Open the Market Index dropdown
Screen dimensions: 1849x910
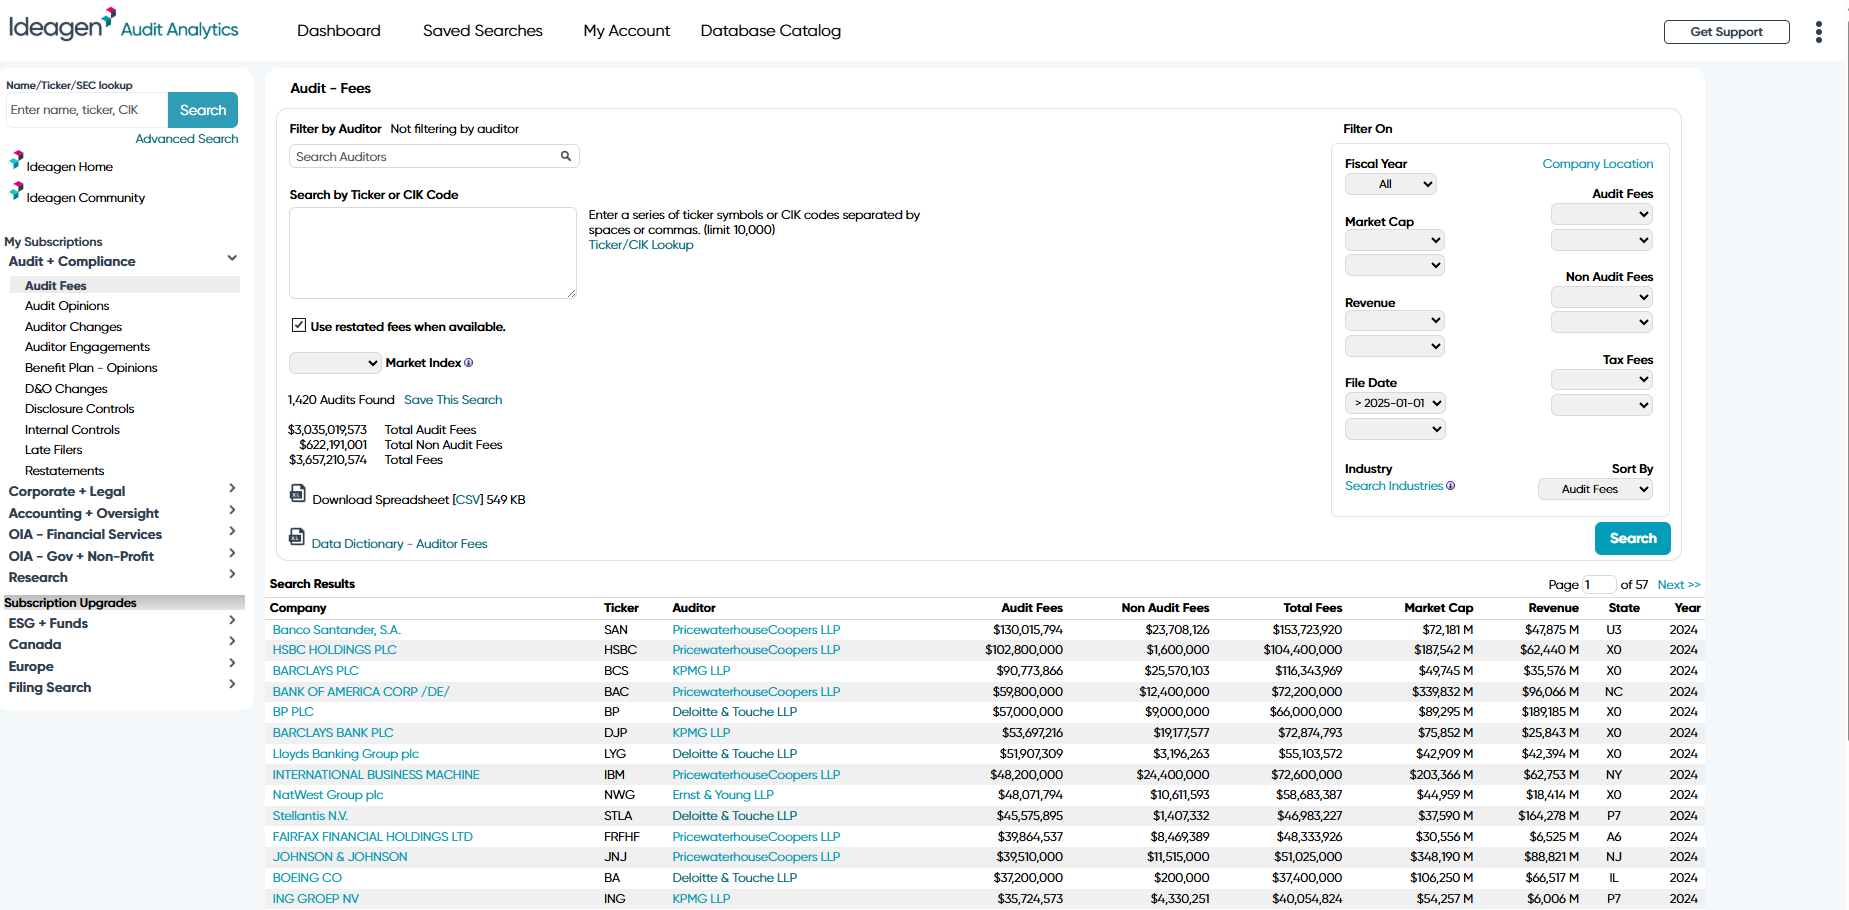[x=335, y=363]
